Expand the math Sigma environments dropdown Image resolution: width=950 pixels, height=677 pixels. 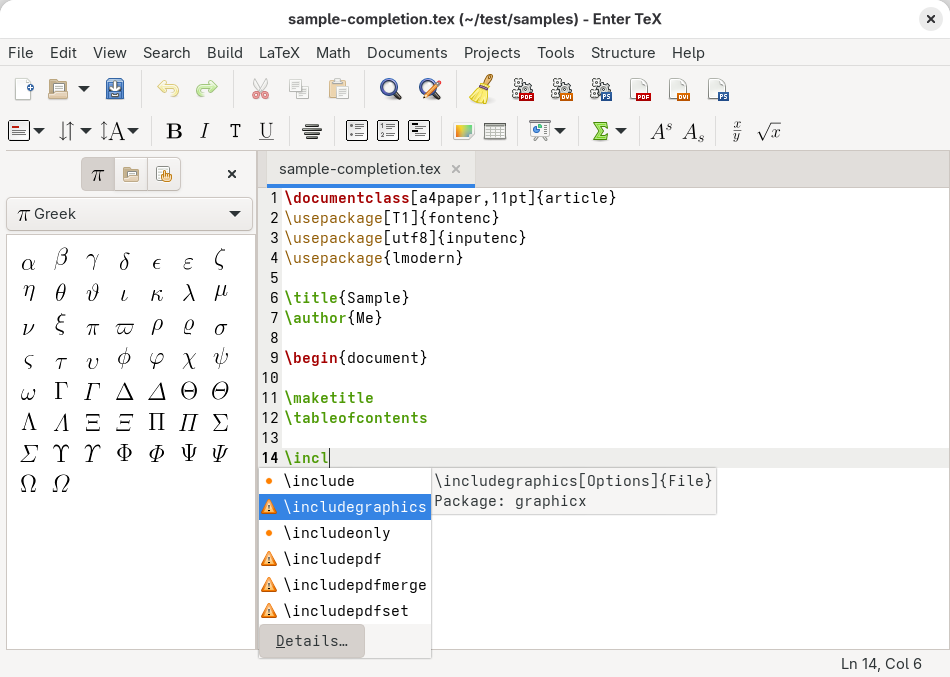[621, 131]
